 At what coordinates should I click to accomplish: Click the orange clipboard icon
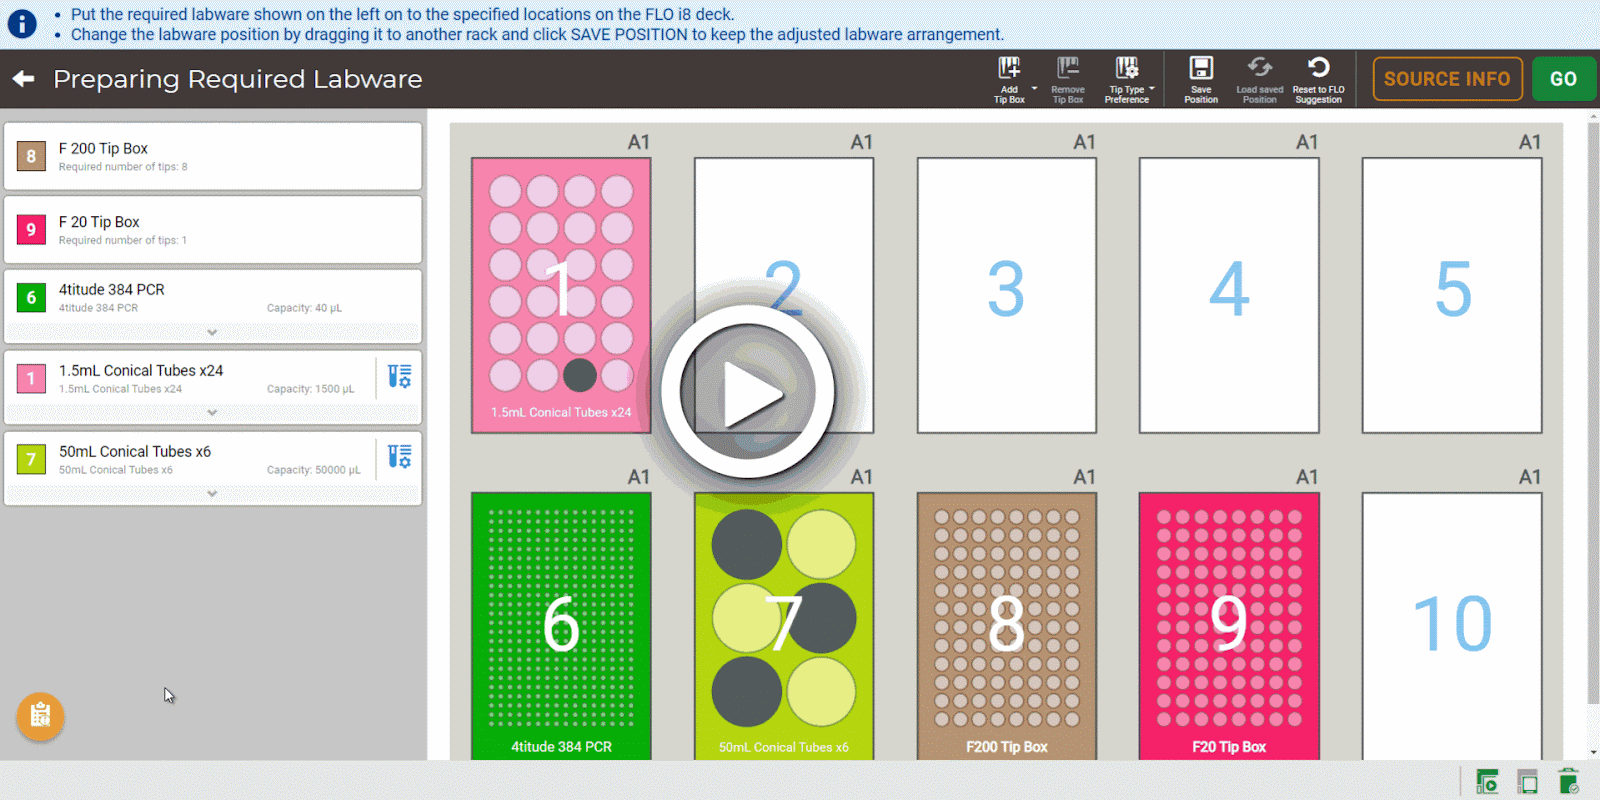pyautogui.click(x=40, y=716)
